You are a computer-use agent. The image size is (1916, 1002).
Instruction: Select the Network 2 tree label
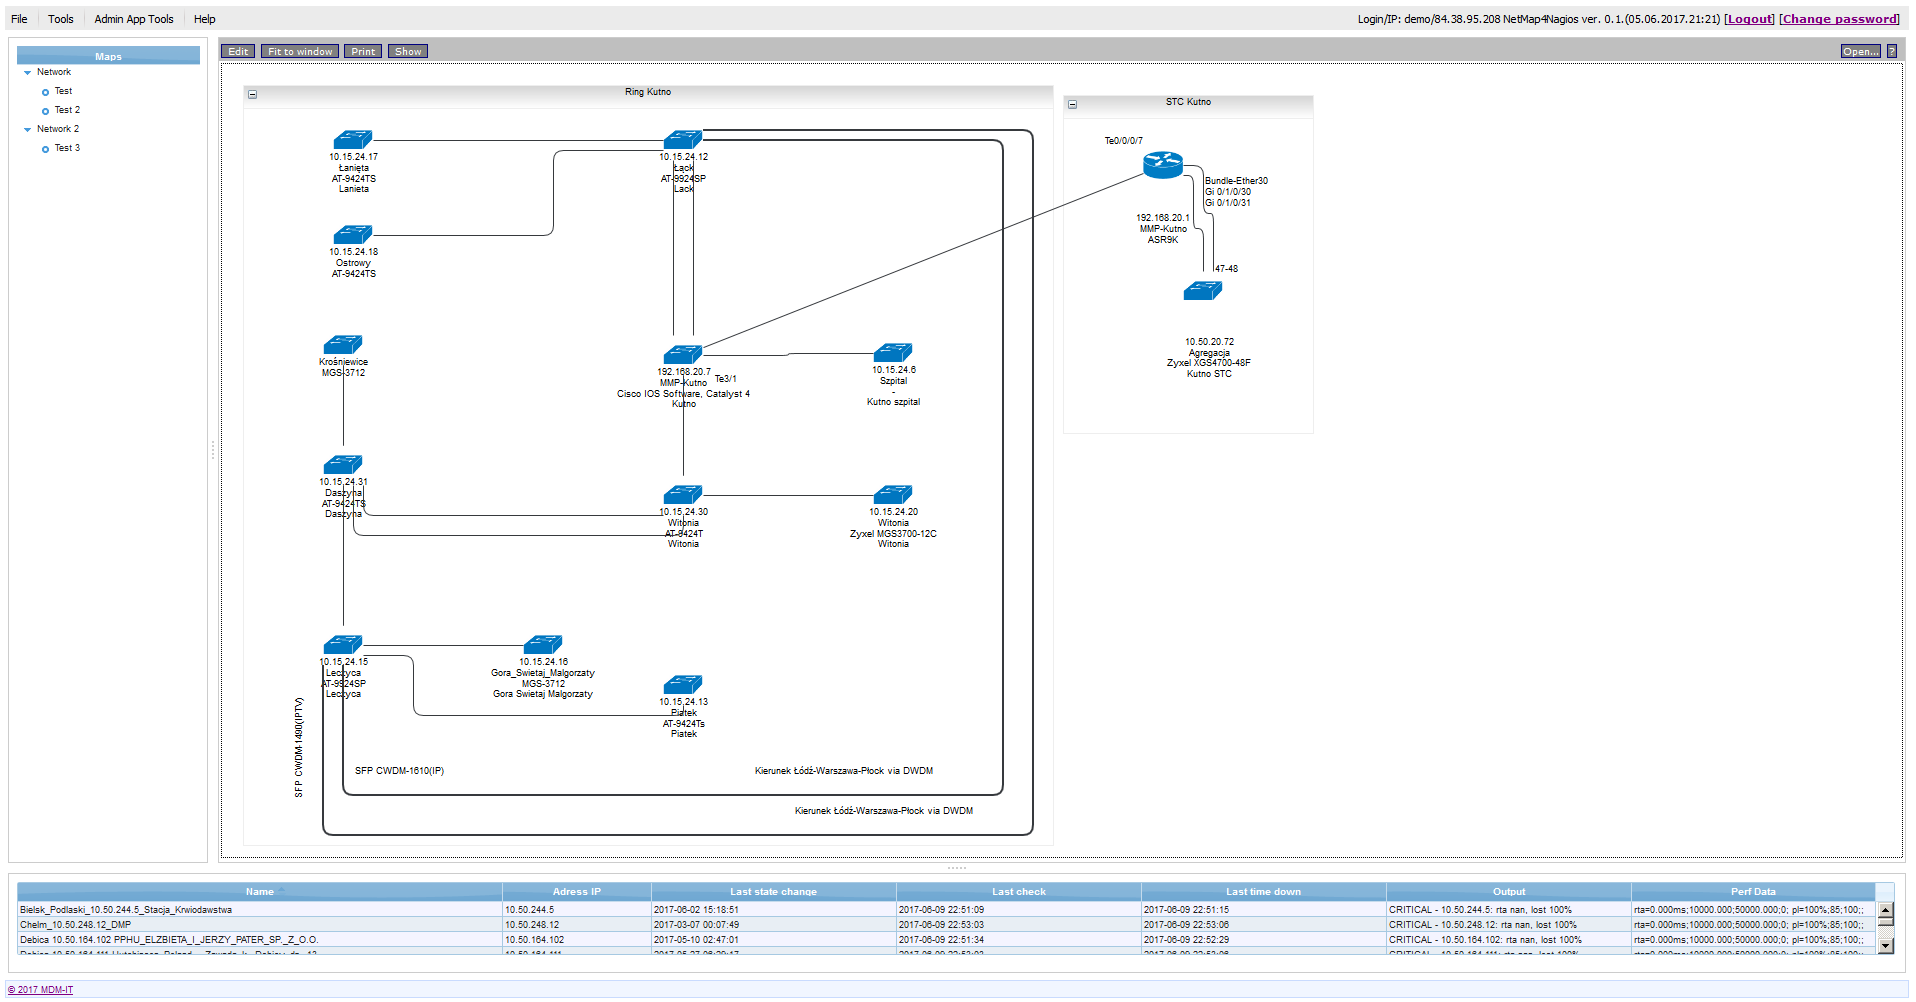coord(58,129)
